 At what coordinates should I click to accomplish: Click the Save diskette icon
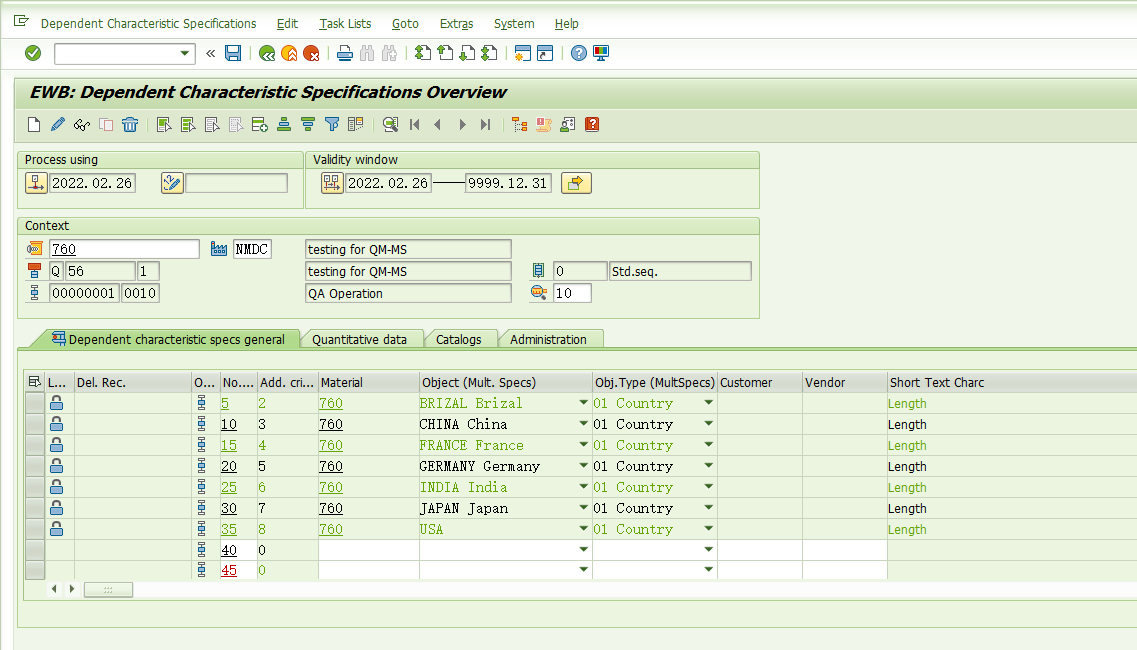click(x=233, y=53)
